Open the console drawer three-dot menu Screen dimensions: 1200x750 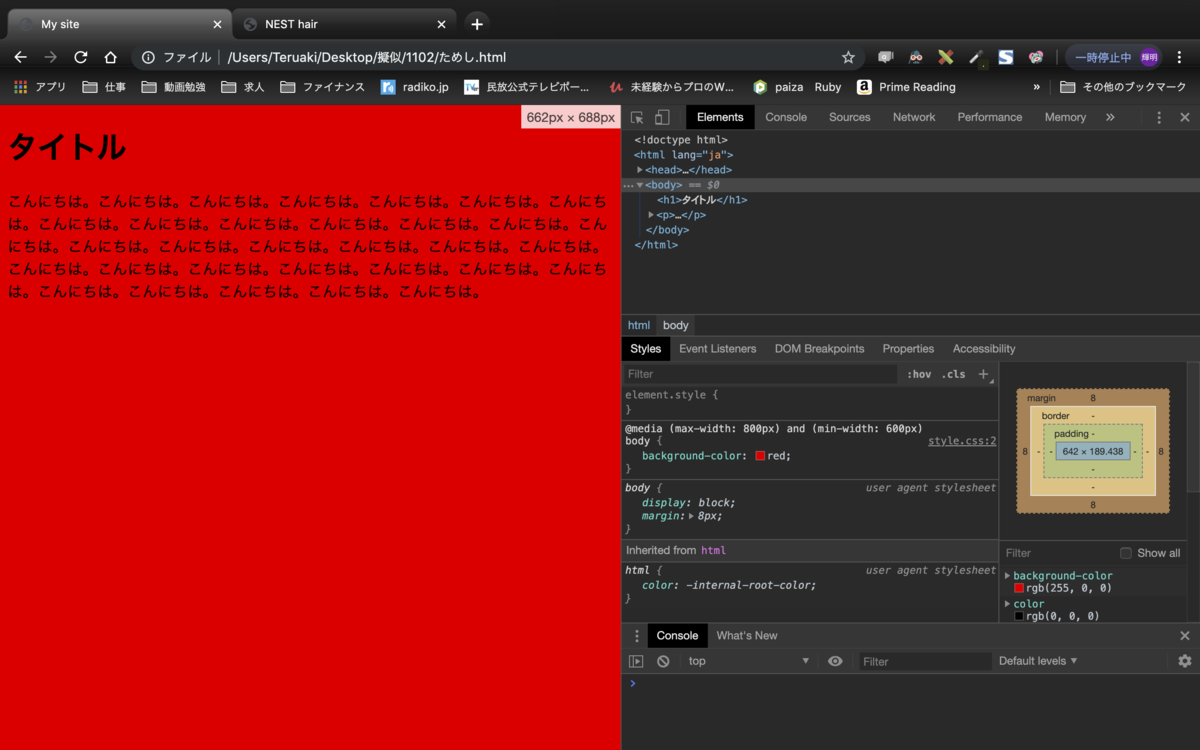(636, 636)
